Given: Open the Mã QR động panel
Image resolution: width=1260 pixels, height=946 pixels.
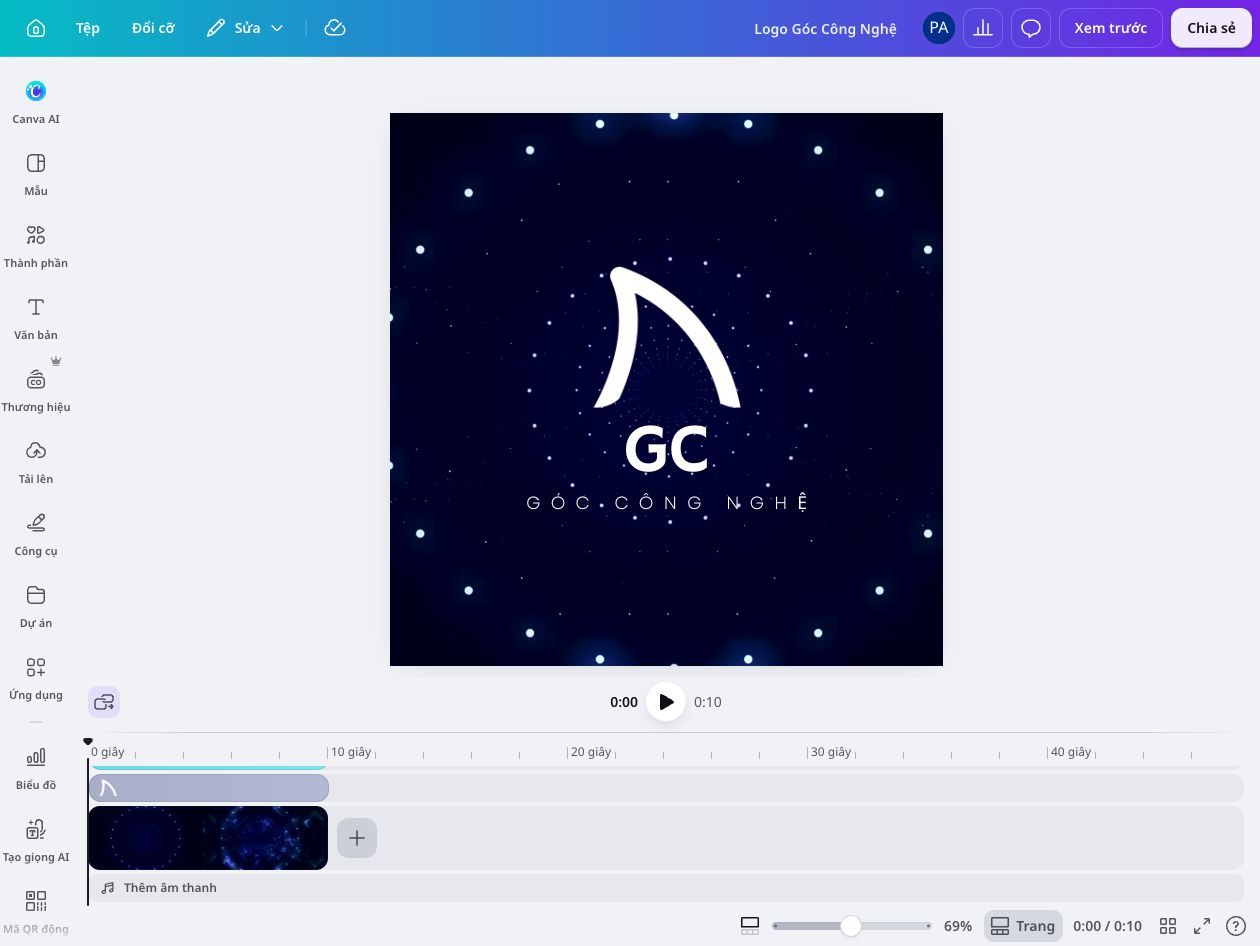Looking at the screenshot, I should click(x=36, y=912).
